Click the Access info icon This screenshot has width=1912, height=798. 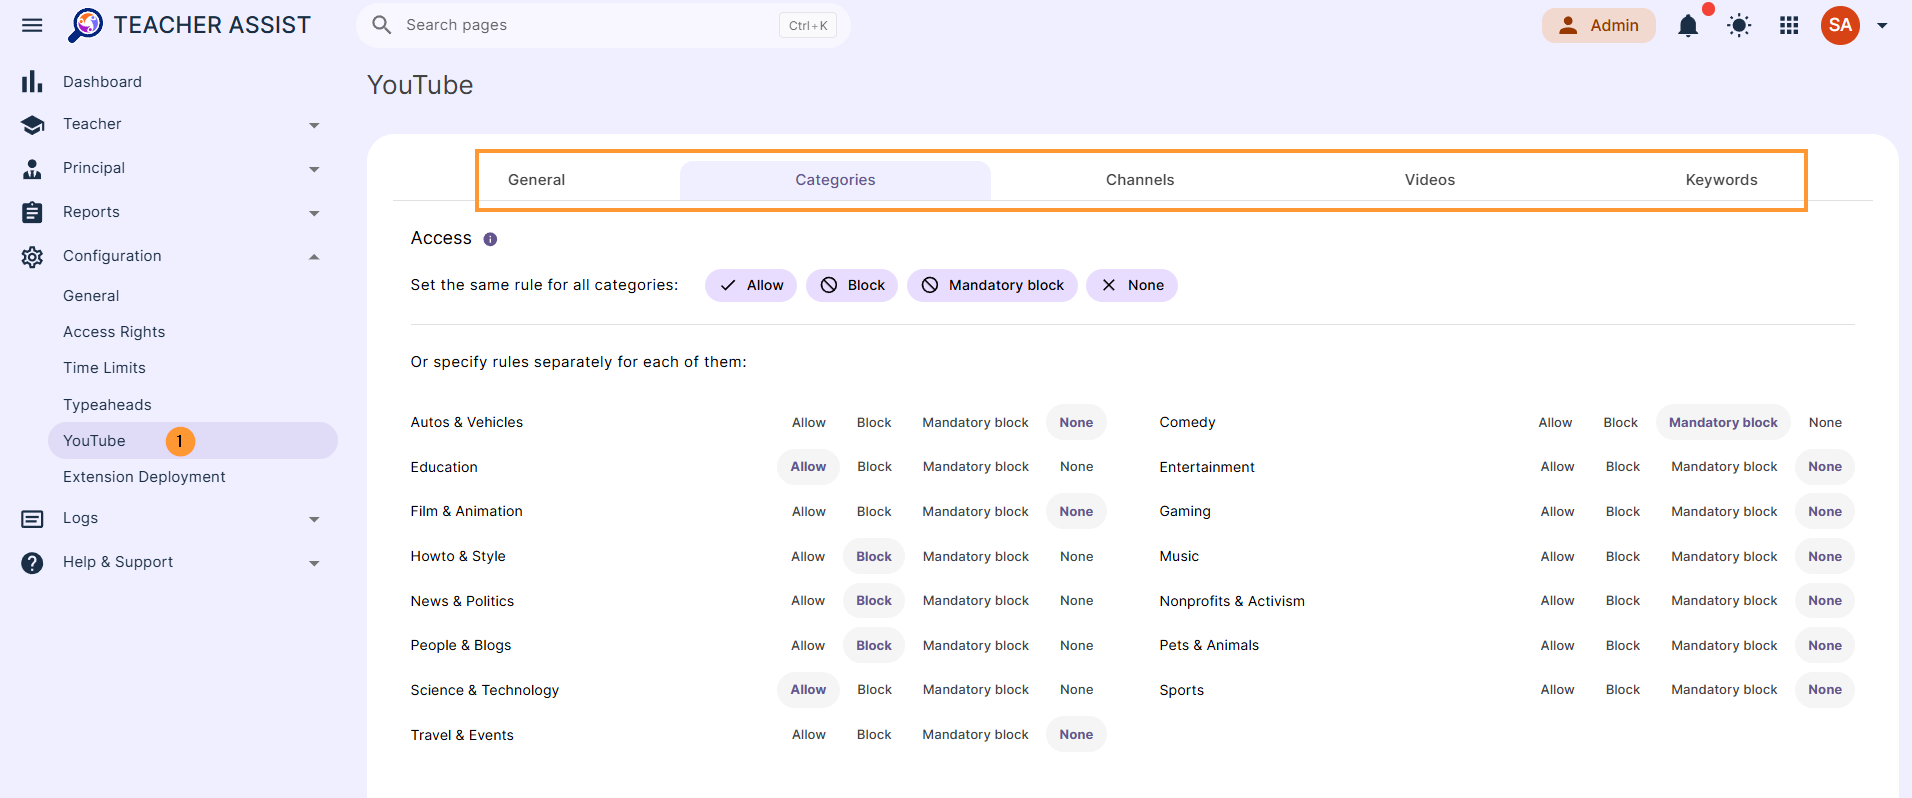(x=490, y=239)
